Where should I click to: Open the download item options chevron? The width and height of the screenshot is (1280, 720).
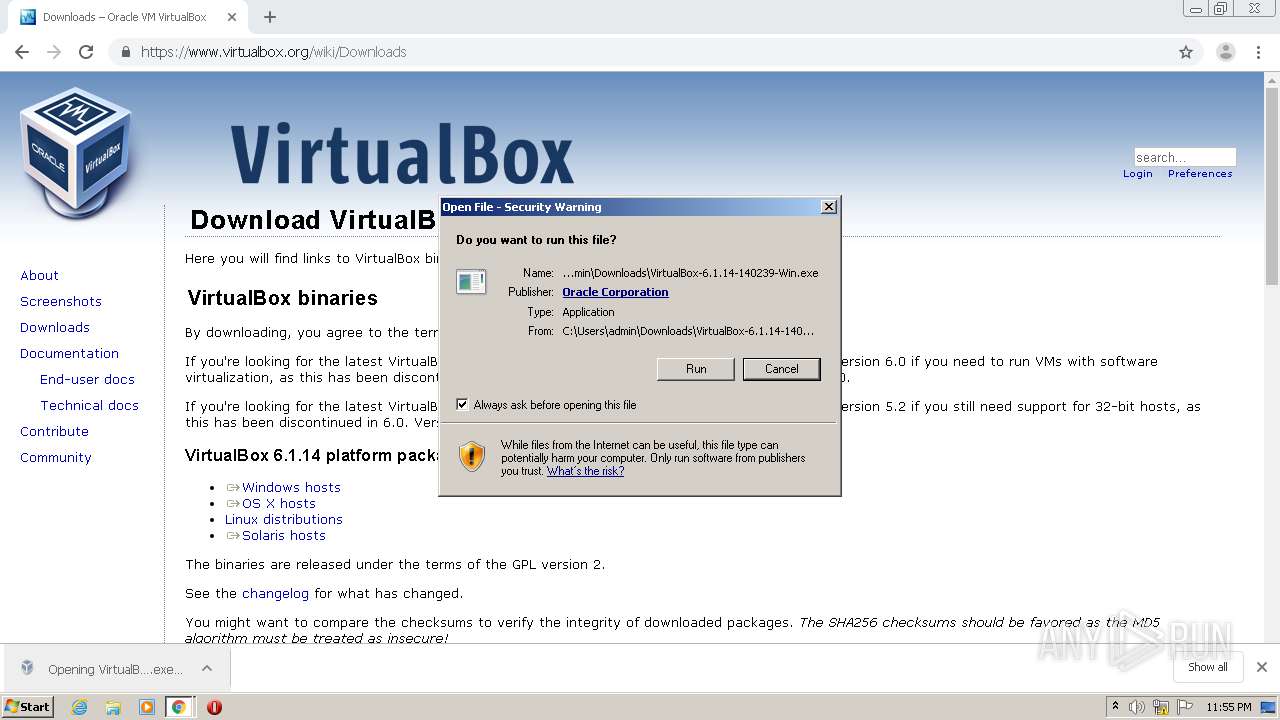pos(207,668)
